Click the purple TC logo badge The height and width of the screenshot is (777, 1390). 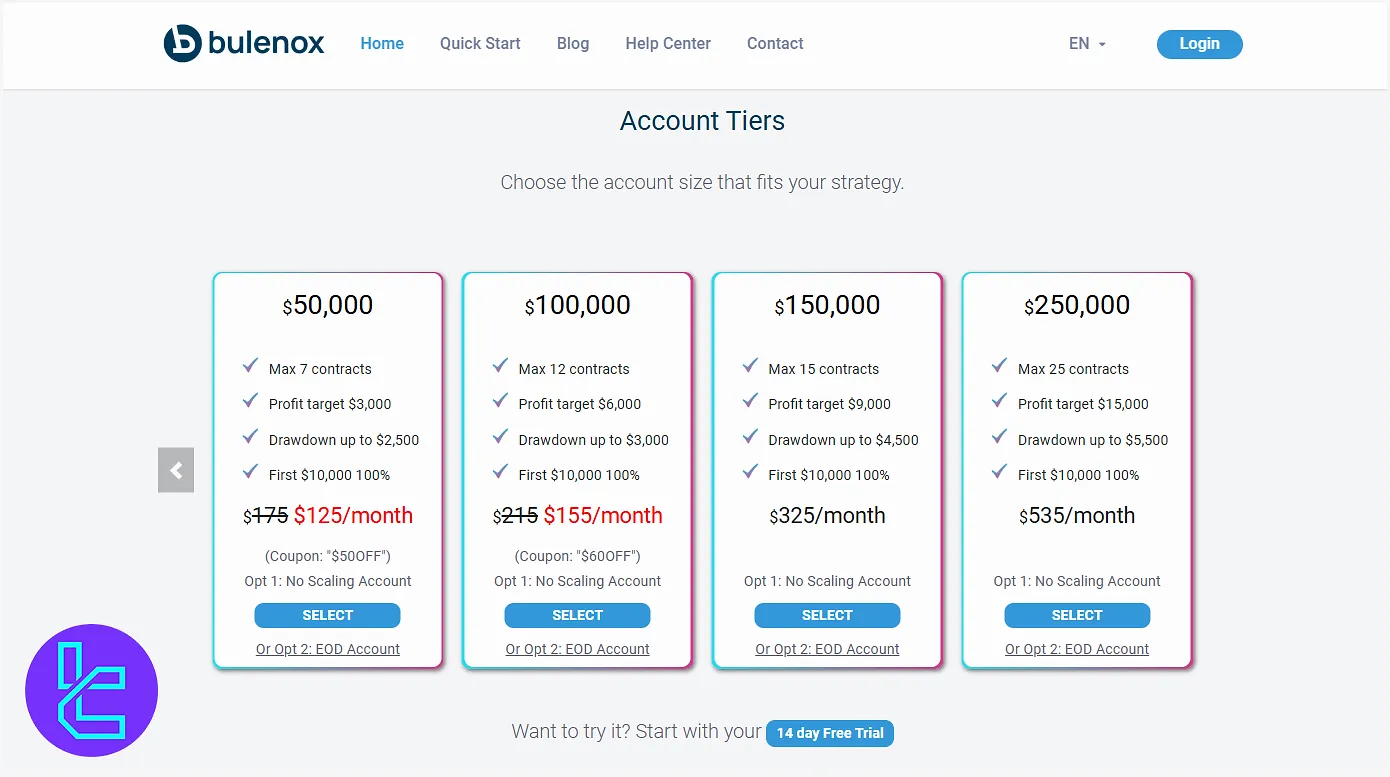91,690
